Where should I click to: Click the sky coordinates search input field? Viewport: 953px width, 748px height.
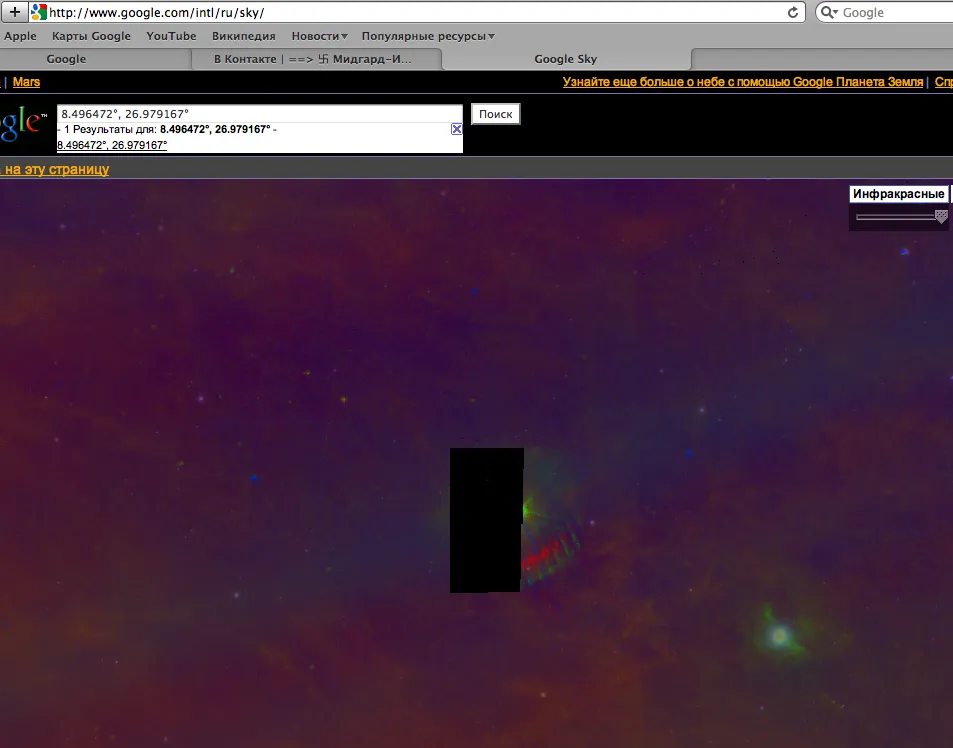point(259,114)
